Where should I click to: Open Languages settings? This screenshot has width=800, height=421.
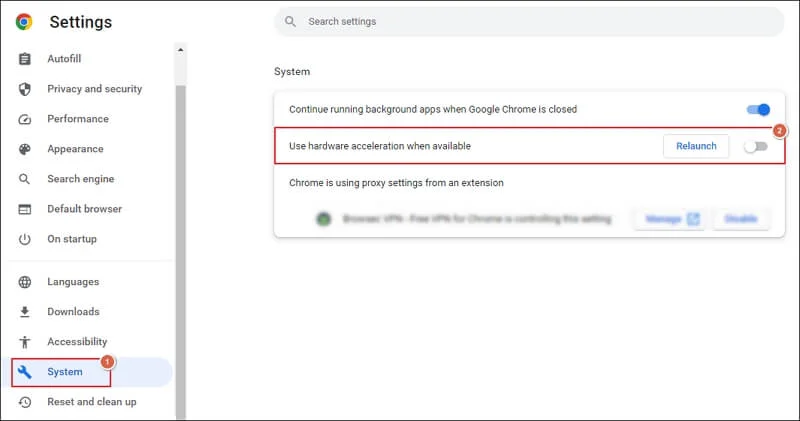point(73,282)
